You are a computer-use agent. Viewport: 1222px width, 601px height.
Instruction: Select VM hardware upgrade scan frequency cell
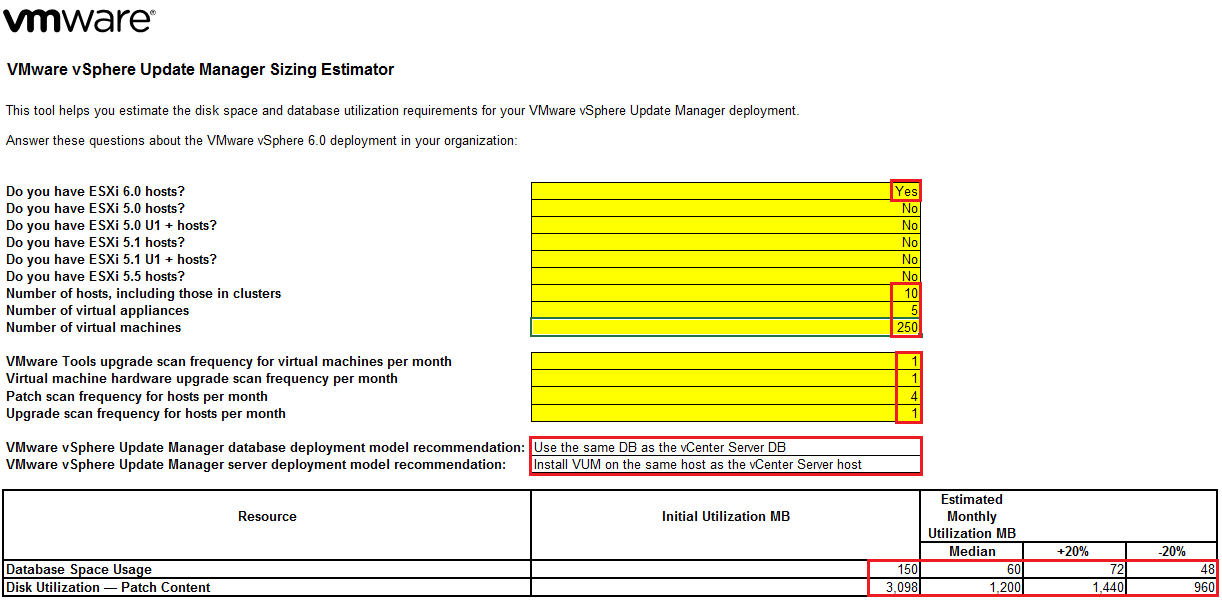[725, 378]
